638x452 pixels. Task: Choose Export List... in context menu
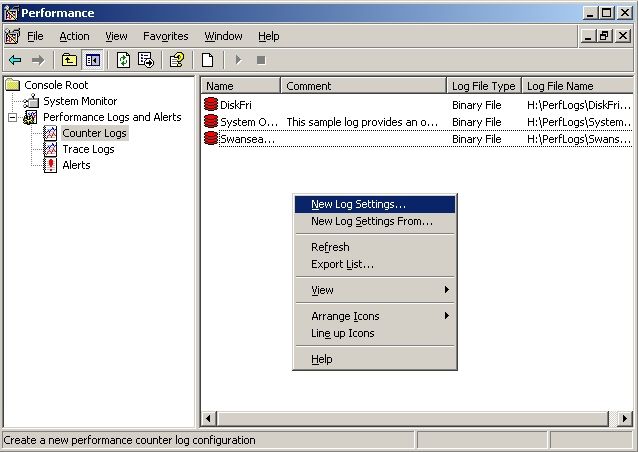pos(375,264)
